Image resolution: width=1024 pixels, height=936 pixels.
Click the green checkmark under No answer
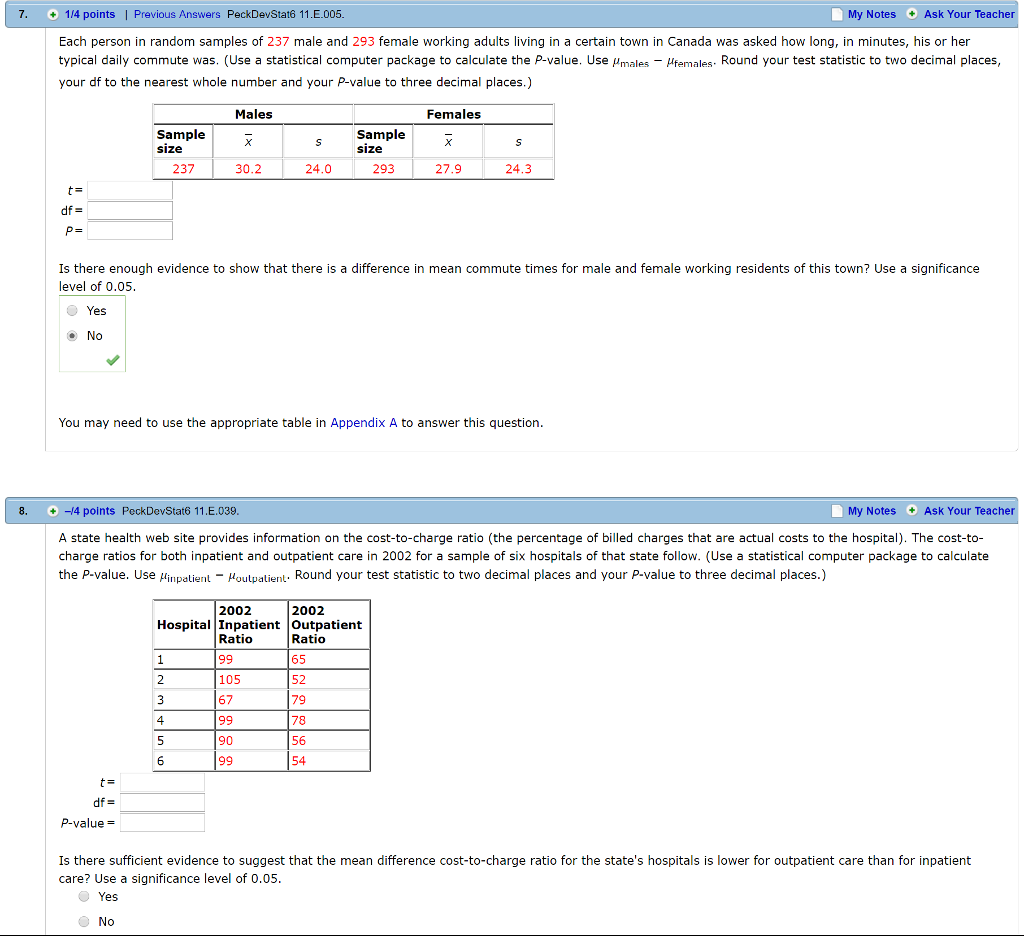113,360
